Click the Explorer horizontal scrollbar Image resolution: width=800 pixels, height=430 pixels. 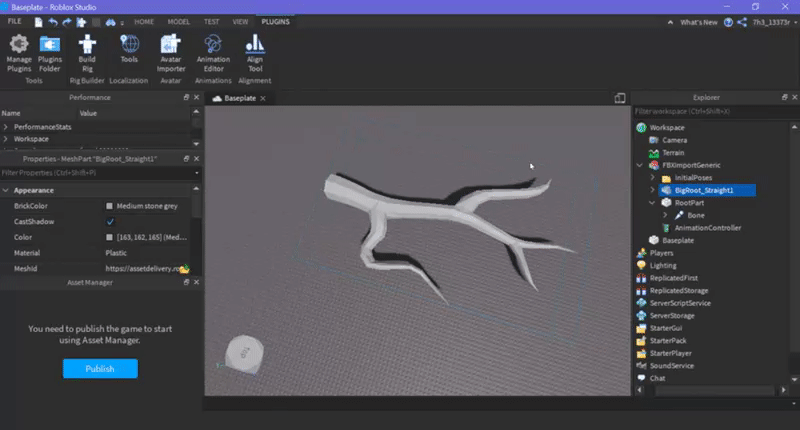[714, 390]
